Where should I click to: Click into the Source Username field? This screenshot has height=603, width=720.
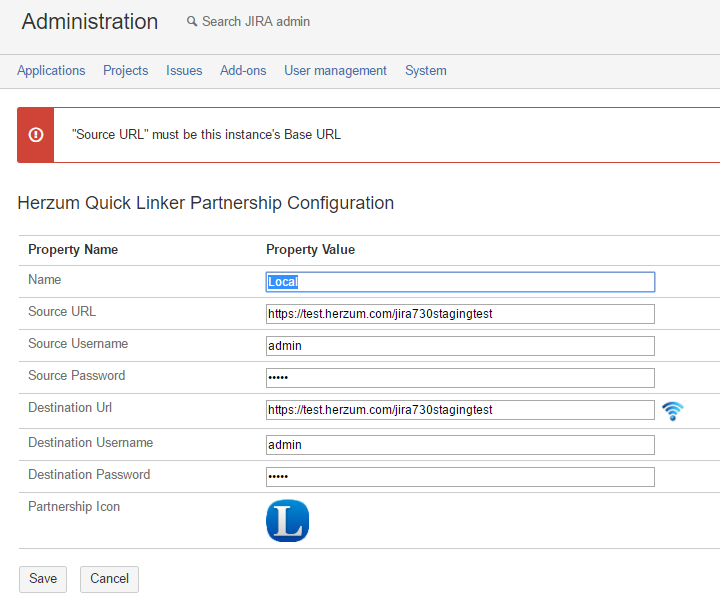pos(460,346)
